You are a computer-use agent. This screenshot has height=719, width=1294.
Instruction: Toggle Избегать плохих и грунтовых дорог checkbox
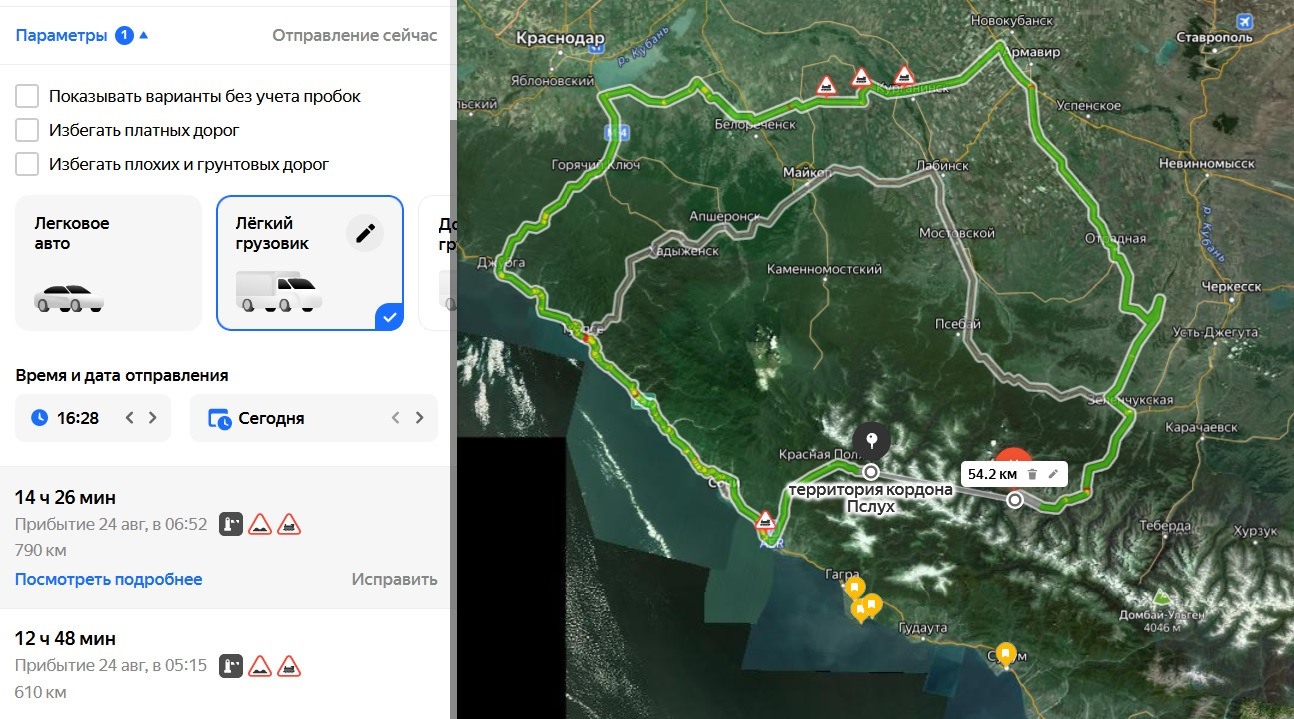click(x=28, y=164)
